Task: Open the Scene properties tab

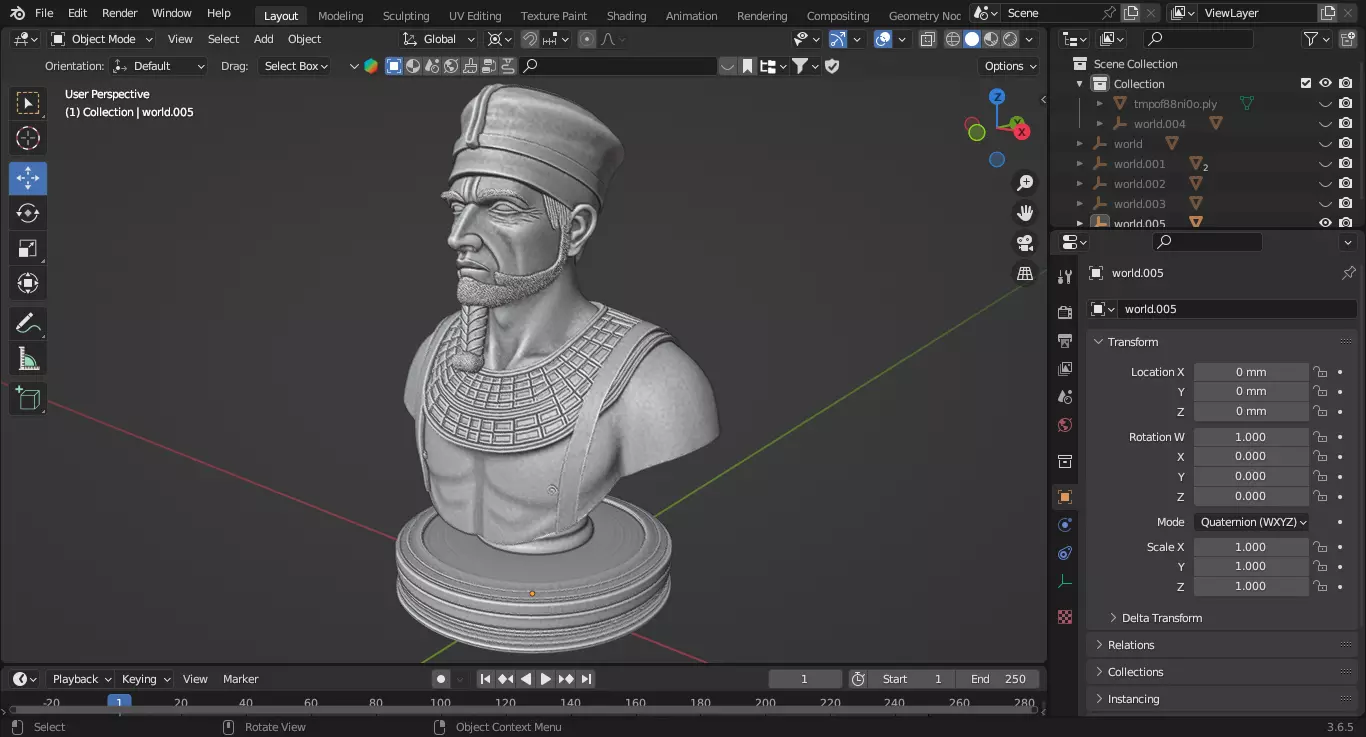Action: point(1065,397)
